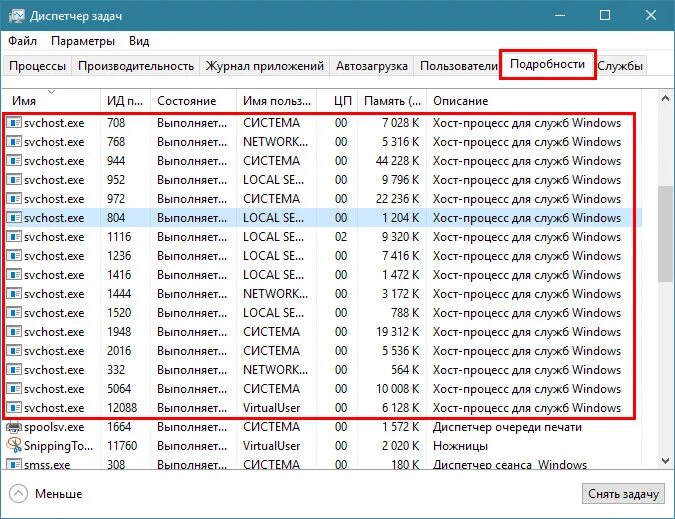Click the svchost.exe icon with PID 944

[x=14, y=161]
